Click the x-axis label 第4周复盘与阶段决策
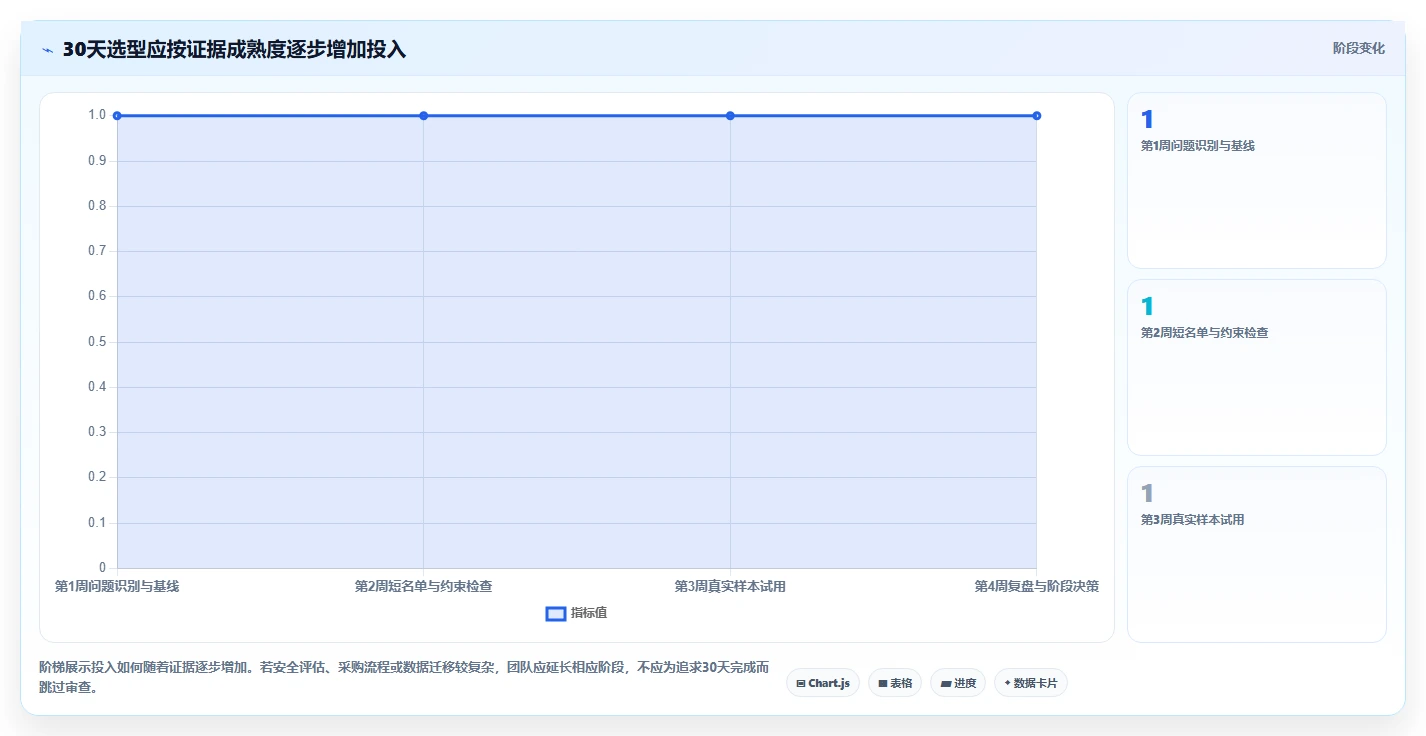Screen dimensions: 1426x736 [x=1037, y=586]
